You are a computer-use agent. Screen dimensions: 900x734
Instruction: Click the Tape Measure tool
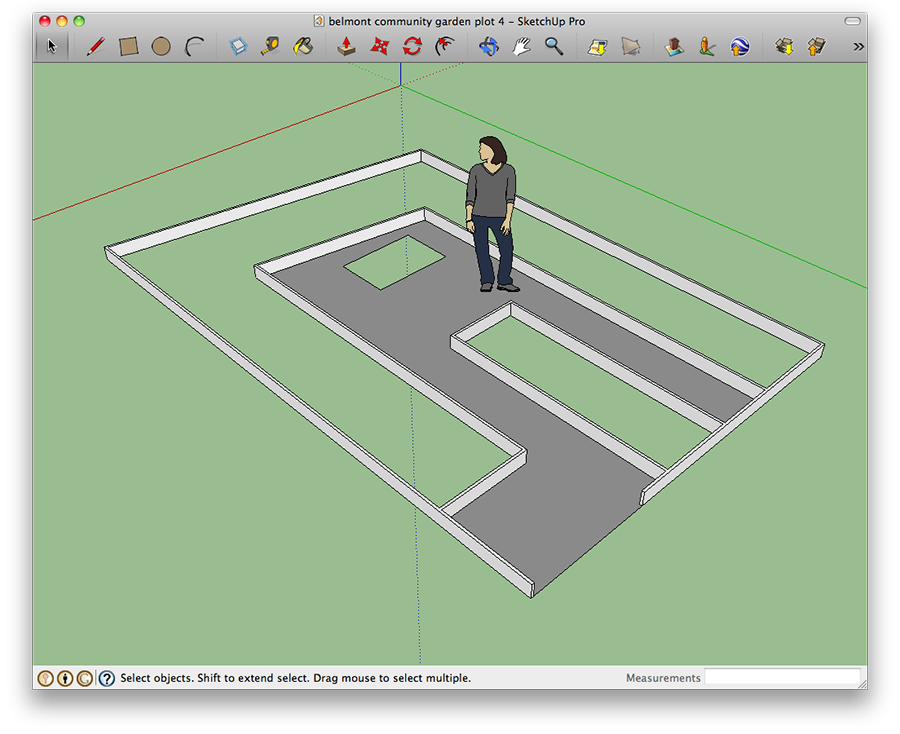tap(270, 46)
